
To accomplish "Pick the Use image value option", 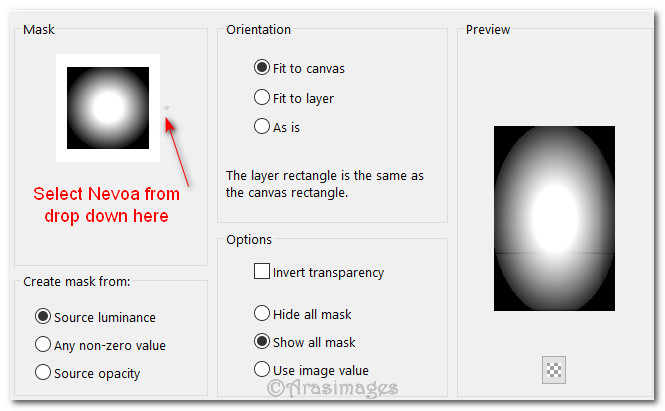I will tap(262, 369).
